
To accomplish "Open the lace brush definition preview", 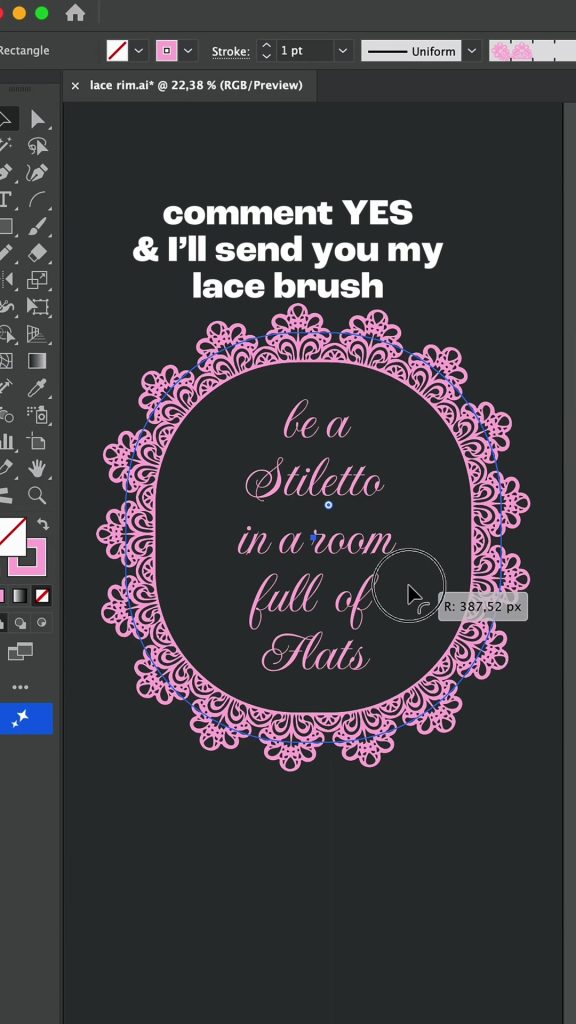I will (532, 50).
